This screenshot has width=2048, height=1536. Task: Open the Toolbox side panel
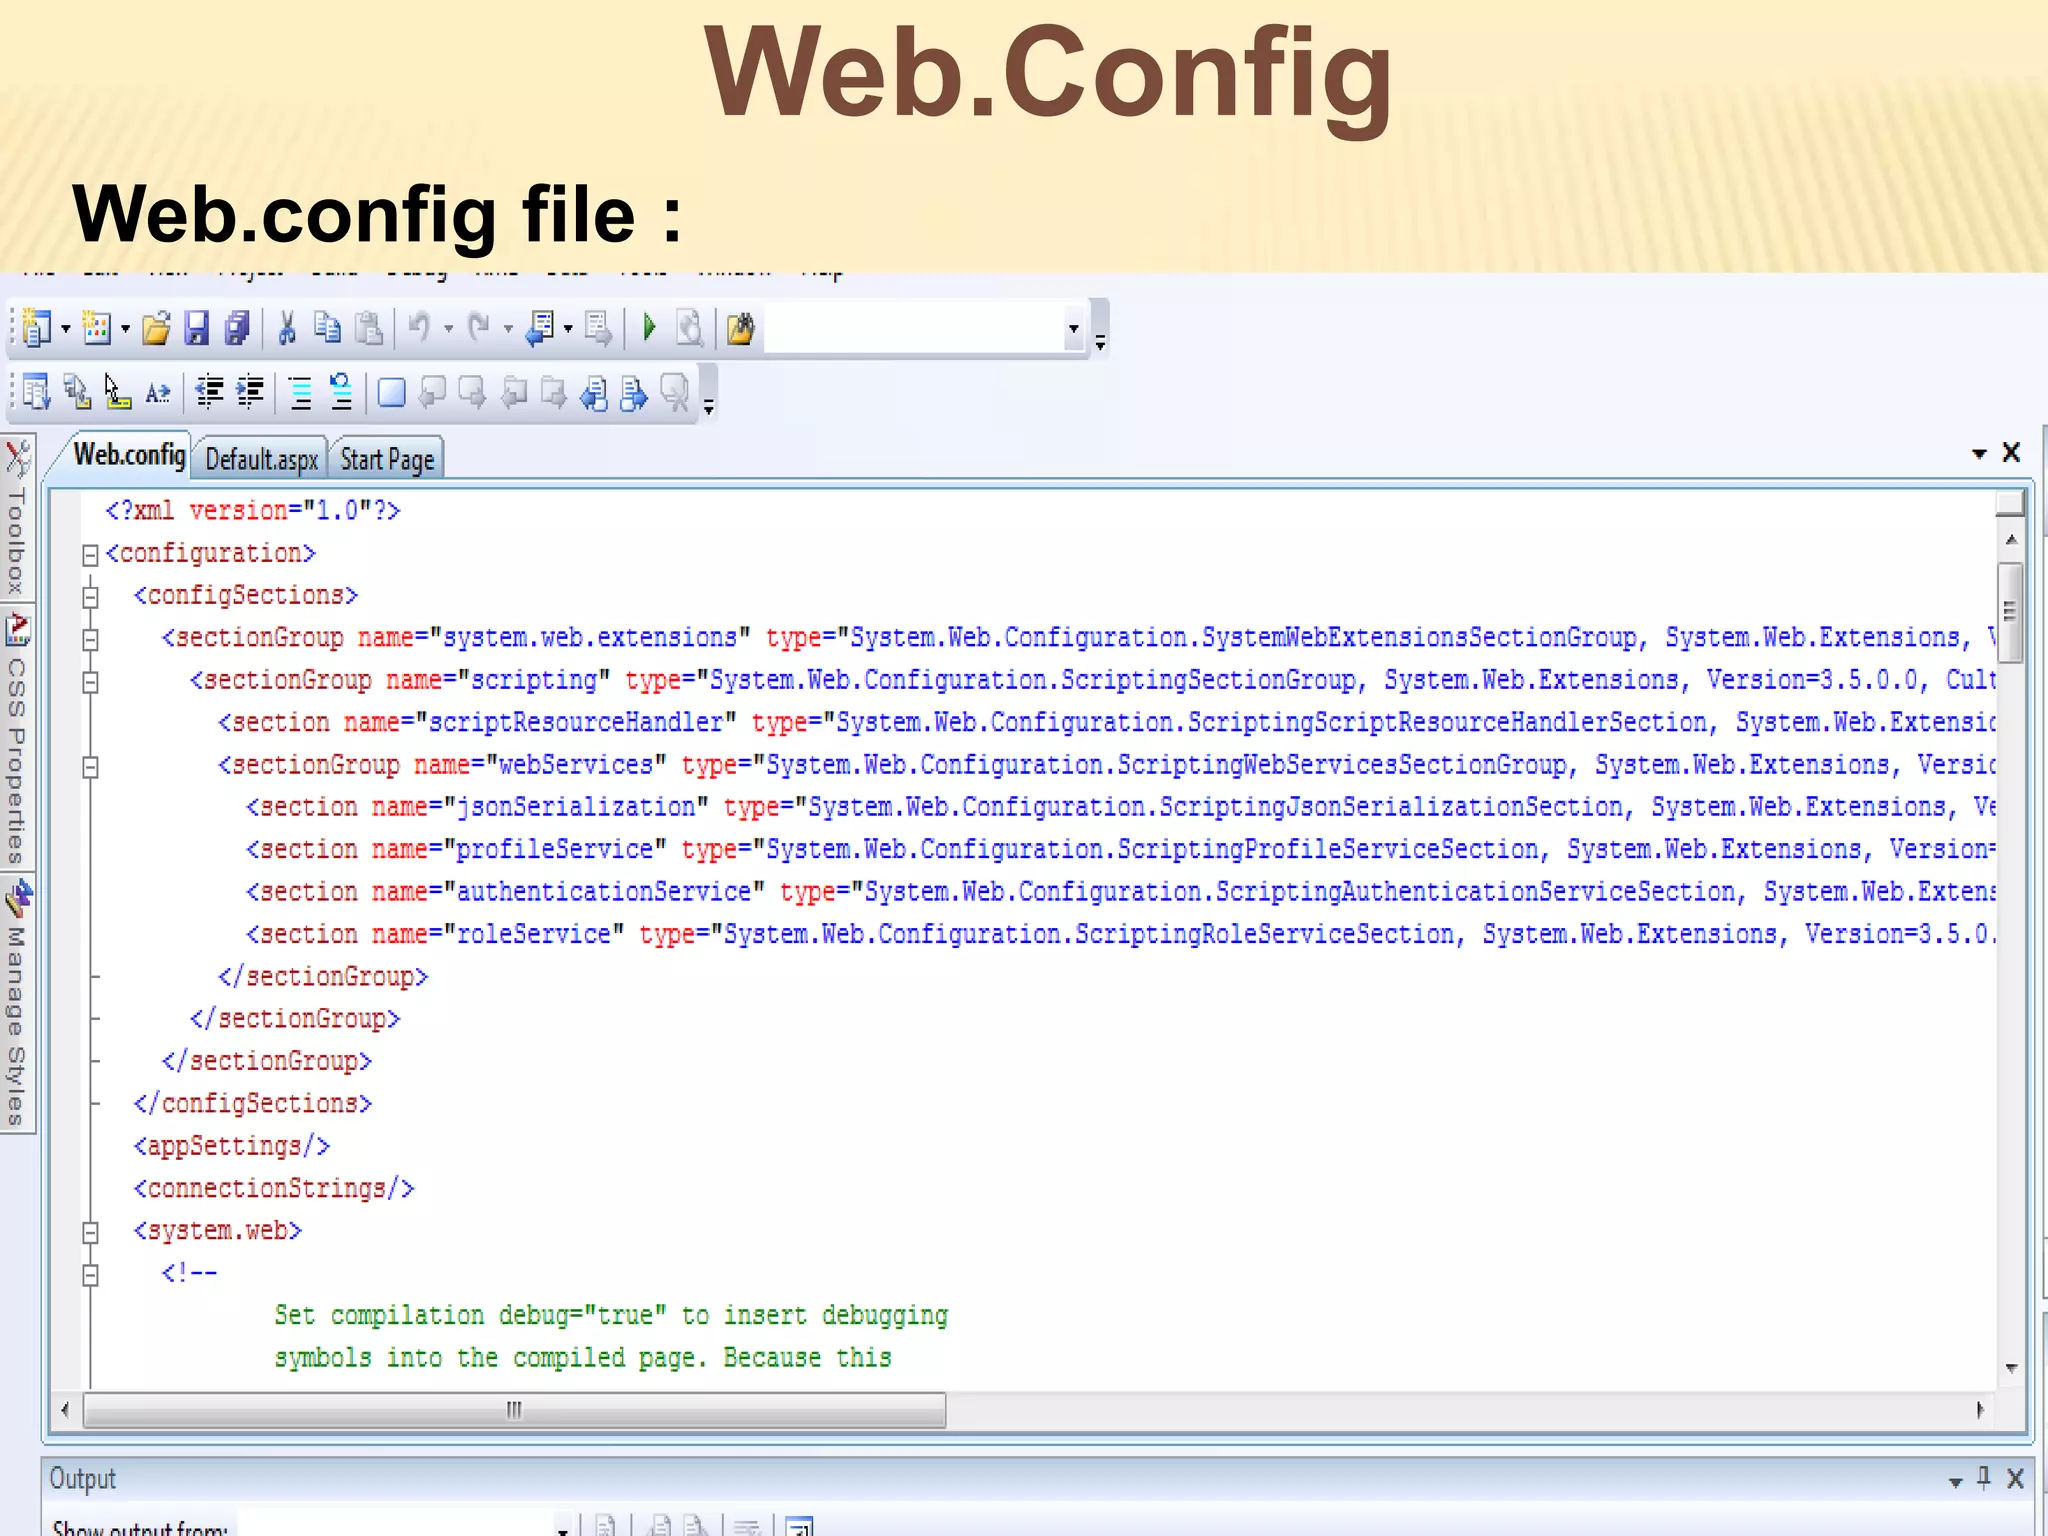17,518
